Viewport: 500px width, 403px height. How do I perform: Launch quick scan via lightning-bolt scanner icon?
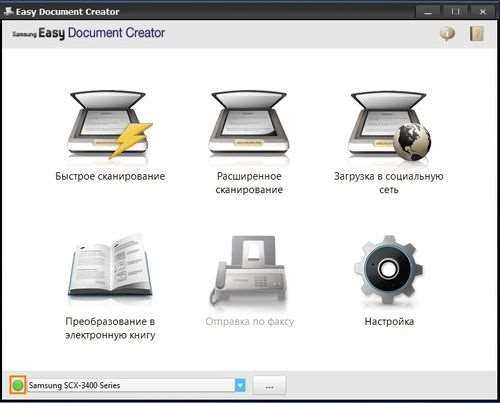point(109,125)
